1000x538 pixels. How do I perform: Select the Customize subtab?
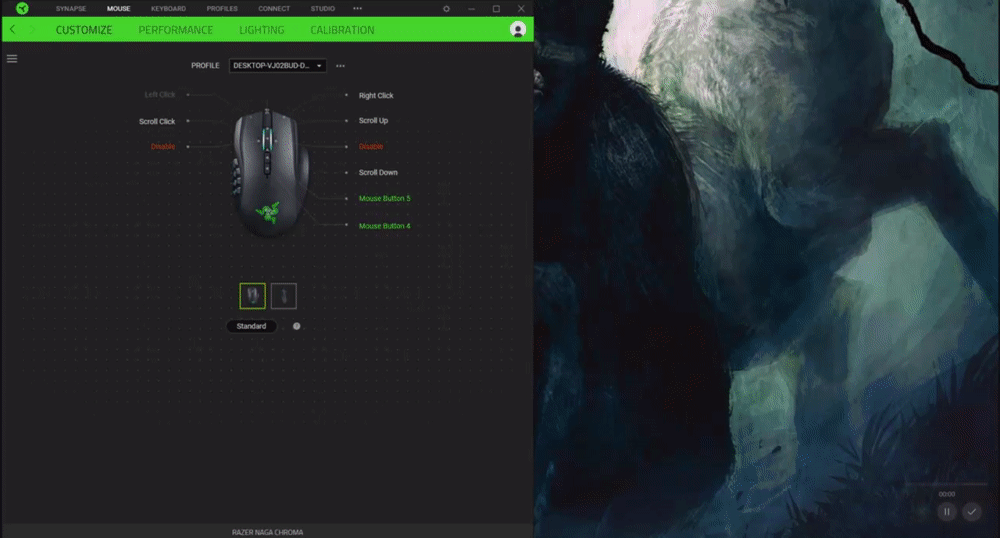pos(84,30)
